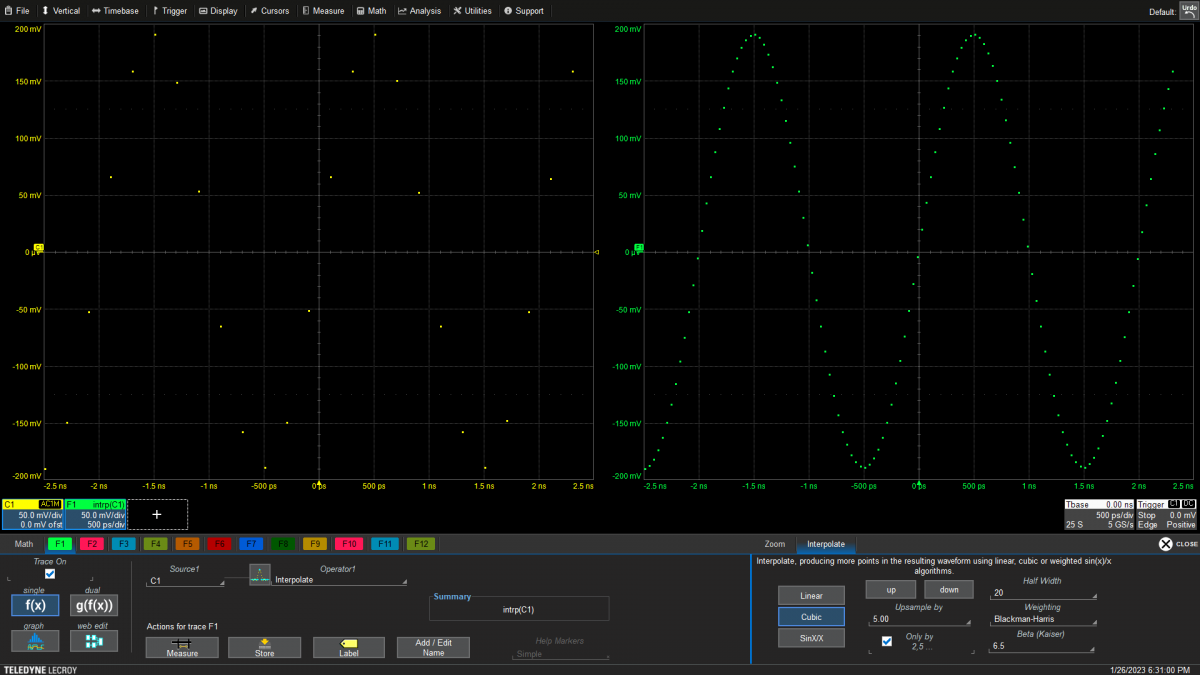Select single f(x) function mode
Viewport: 1200px width, 675px height.
point(35,605)
